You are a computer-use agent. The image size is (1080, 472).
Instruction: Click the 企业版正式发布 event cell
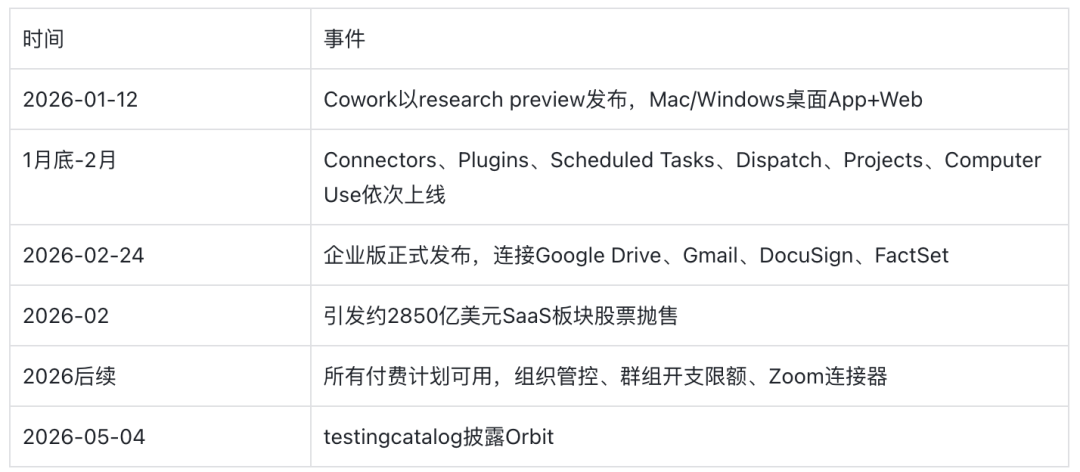point(689,255)
